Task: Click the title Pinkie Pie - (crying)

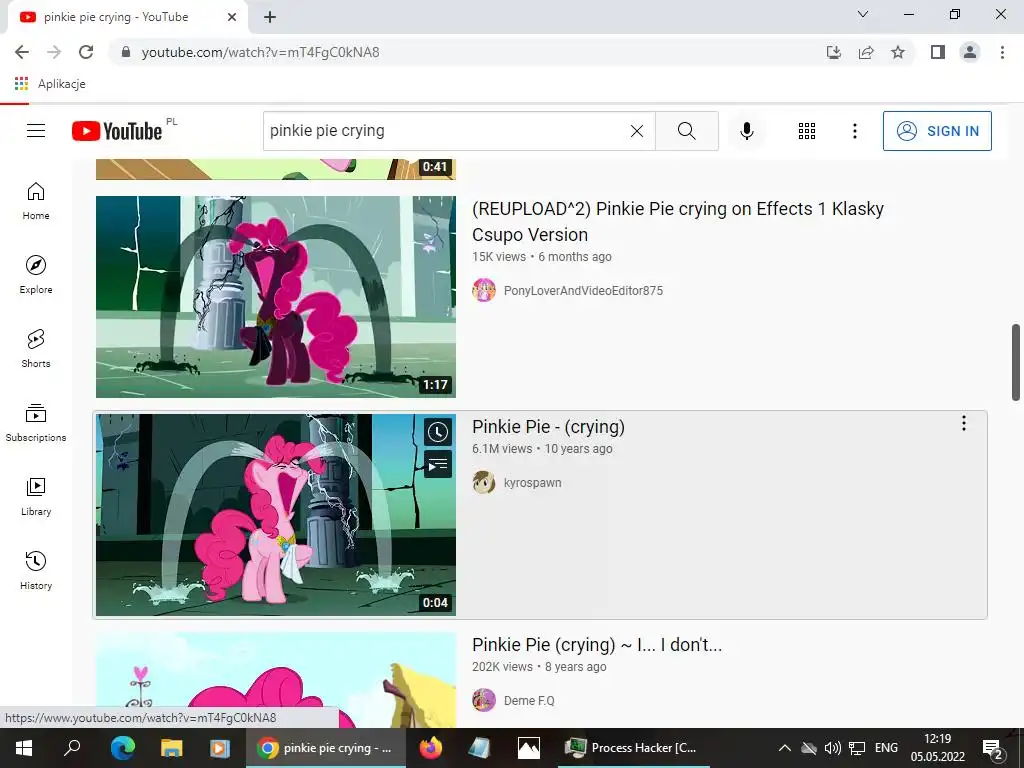Action: point(549,426)
